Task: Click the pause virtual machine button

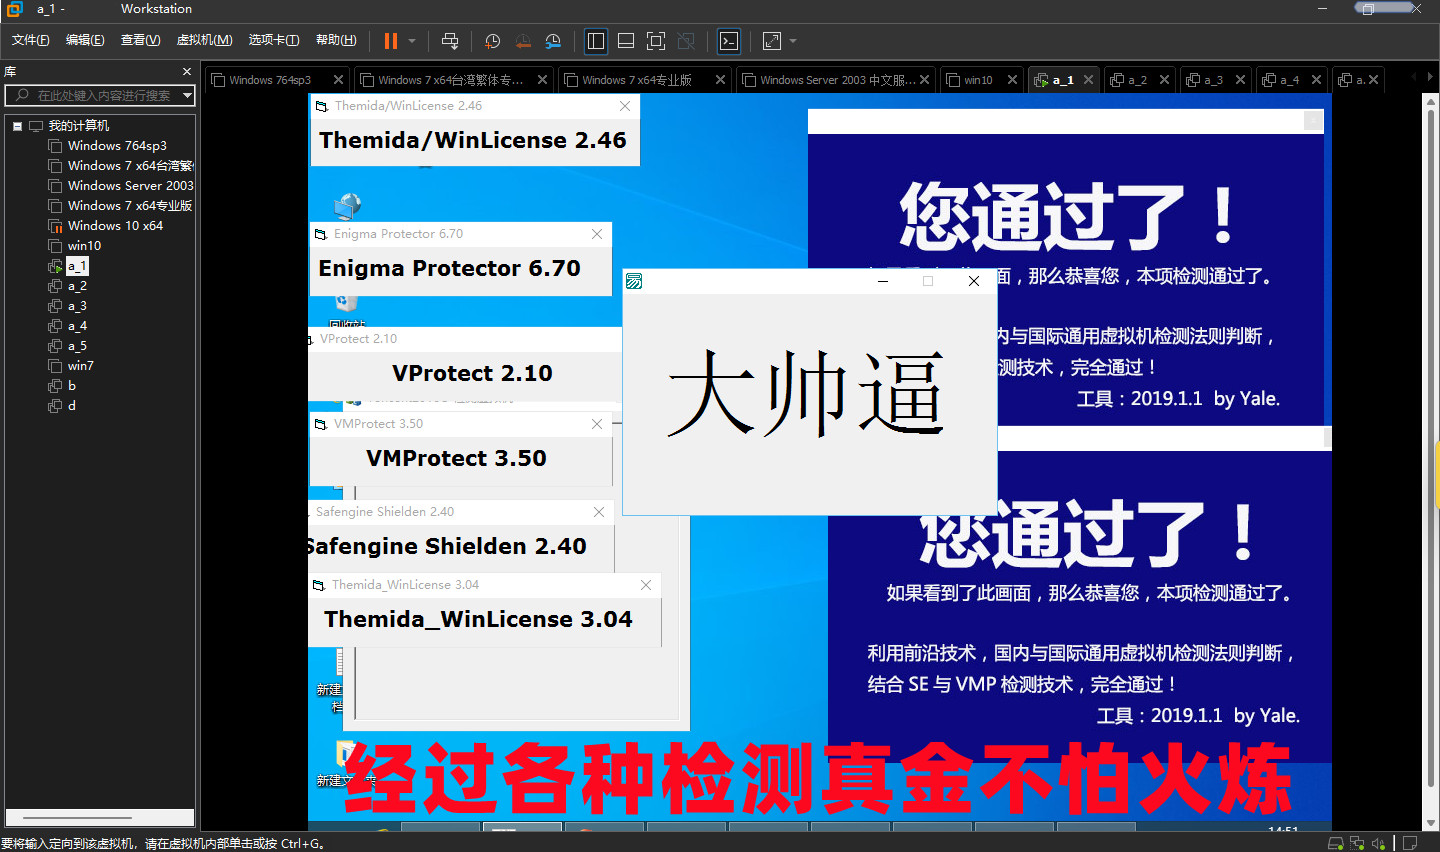Action: click(x=390, y=41)
